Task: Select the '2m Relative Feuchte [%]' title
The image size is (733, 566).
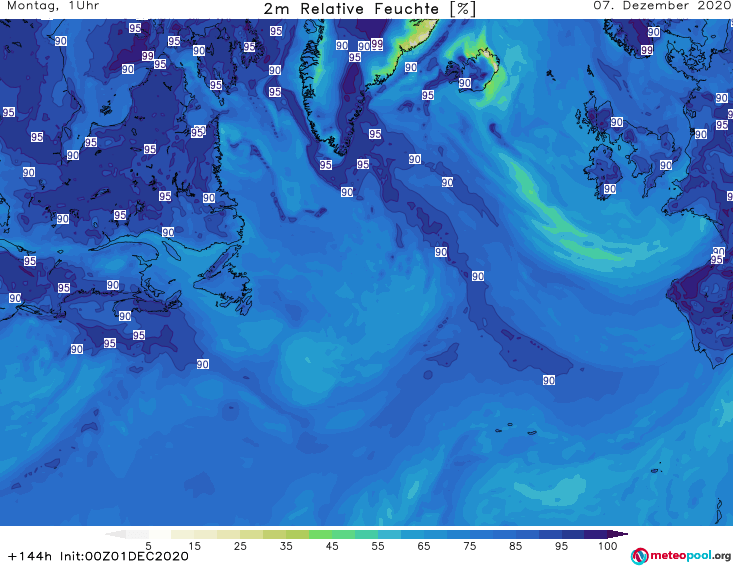Action: click(x=369, y=9)
